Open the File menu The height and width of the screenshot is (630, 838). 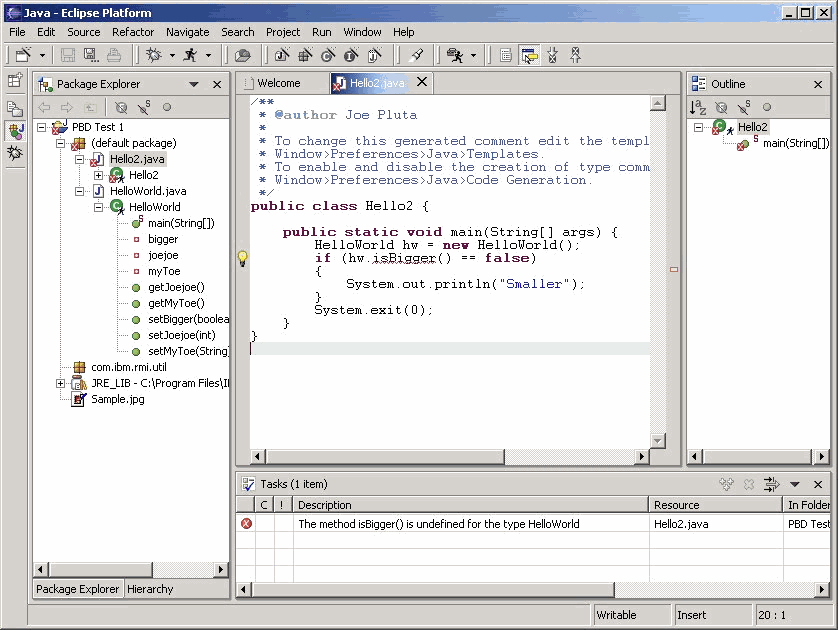pos(17,32)
